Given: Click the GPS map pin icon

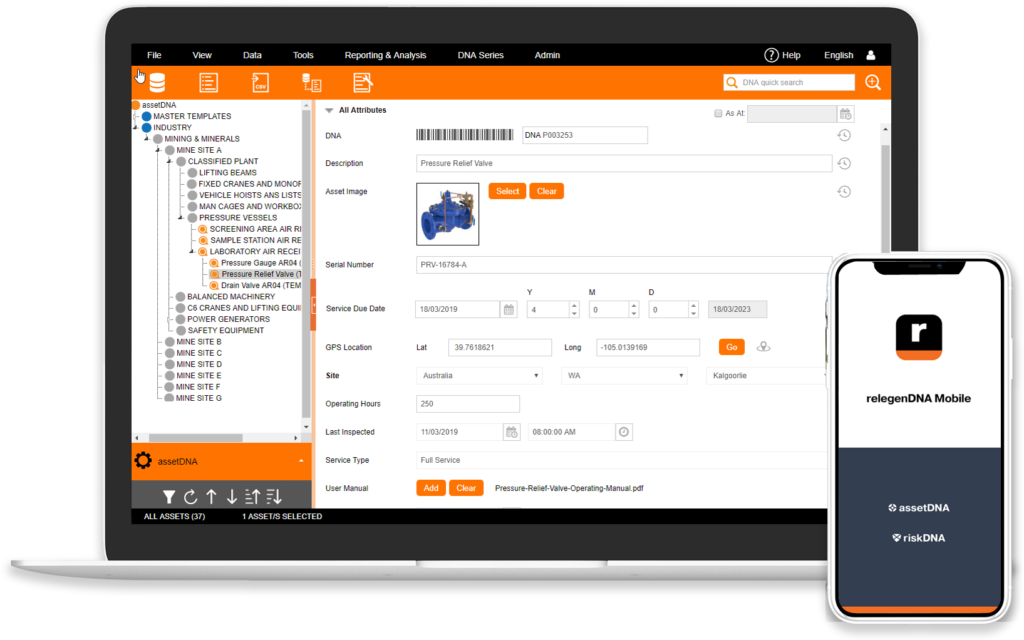Looking at the screenshot, I should coord(763,347).
